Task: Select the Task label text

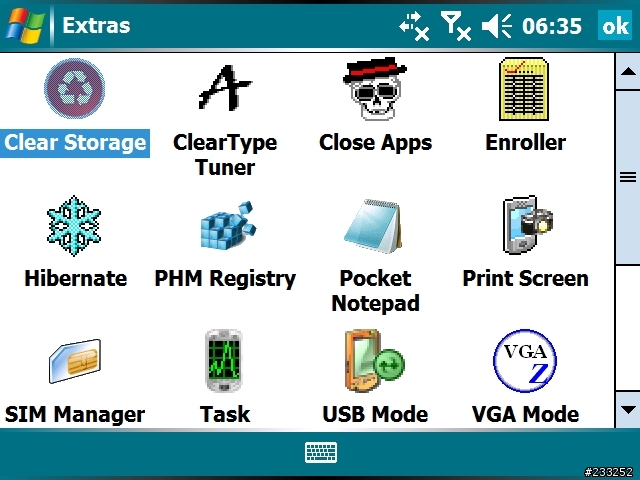Action: 225,414
